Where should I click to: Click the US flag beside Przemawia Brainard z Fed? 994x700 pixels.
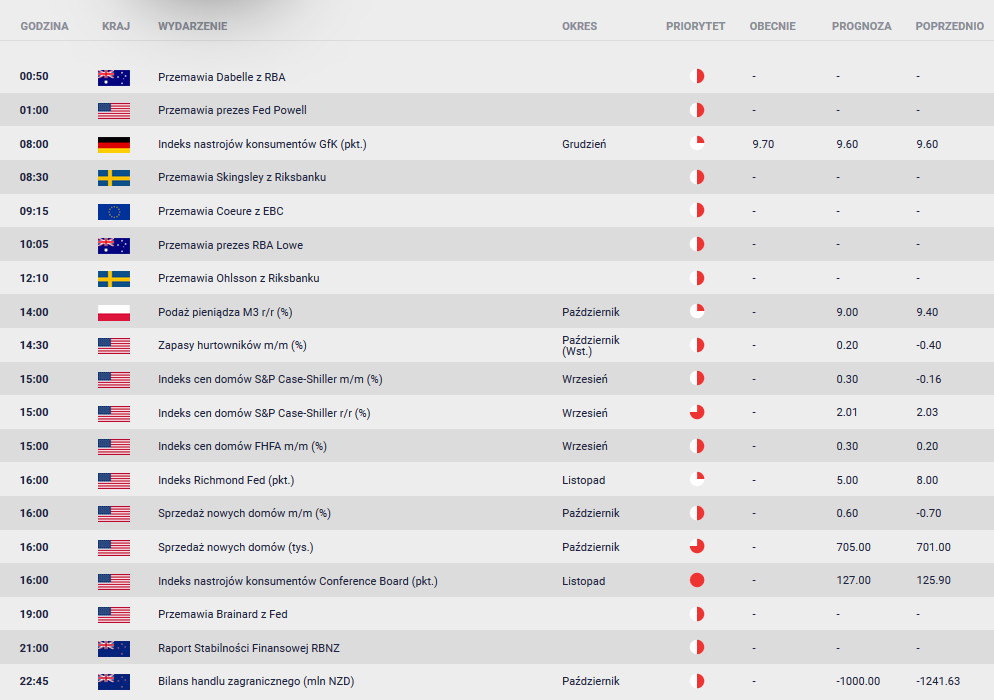click(113, 615)
